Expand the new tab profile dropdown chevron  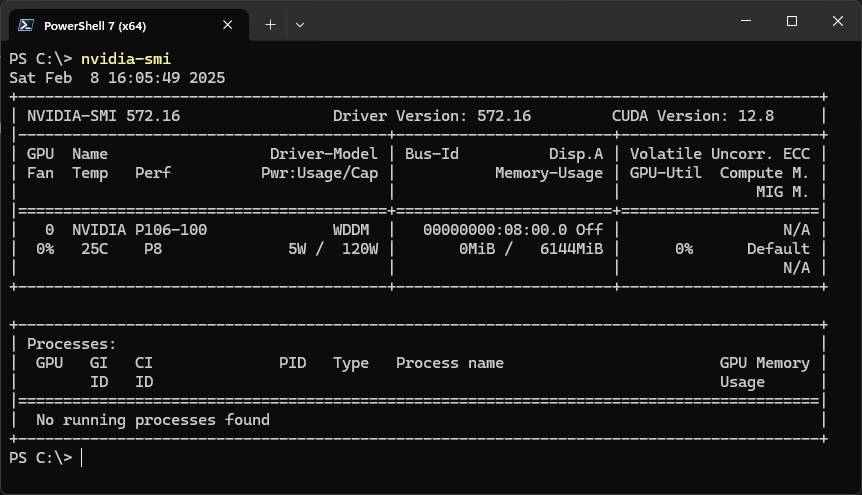300,25
